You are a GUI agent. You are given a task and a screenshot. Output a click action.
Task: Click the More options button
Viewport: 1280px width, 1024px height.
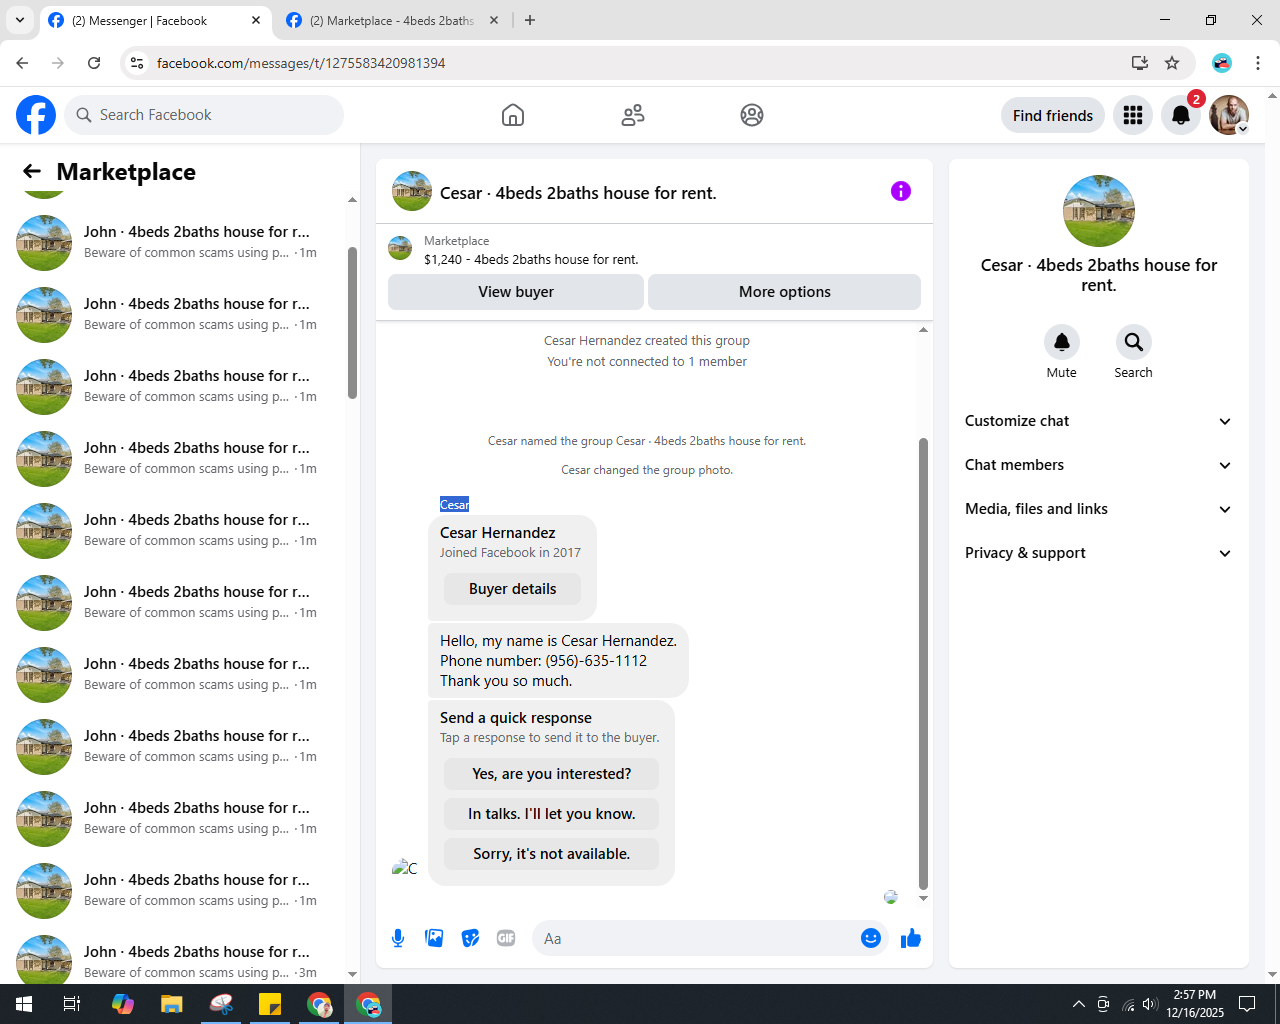click(x=785, y=292)
